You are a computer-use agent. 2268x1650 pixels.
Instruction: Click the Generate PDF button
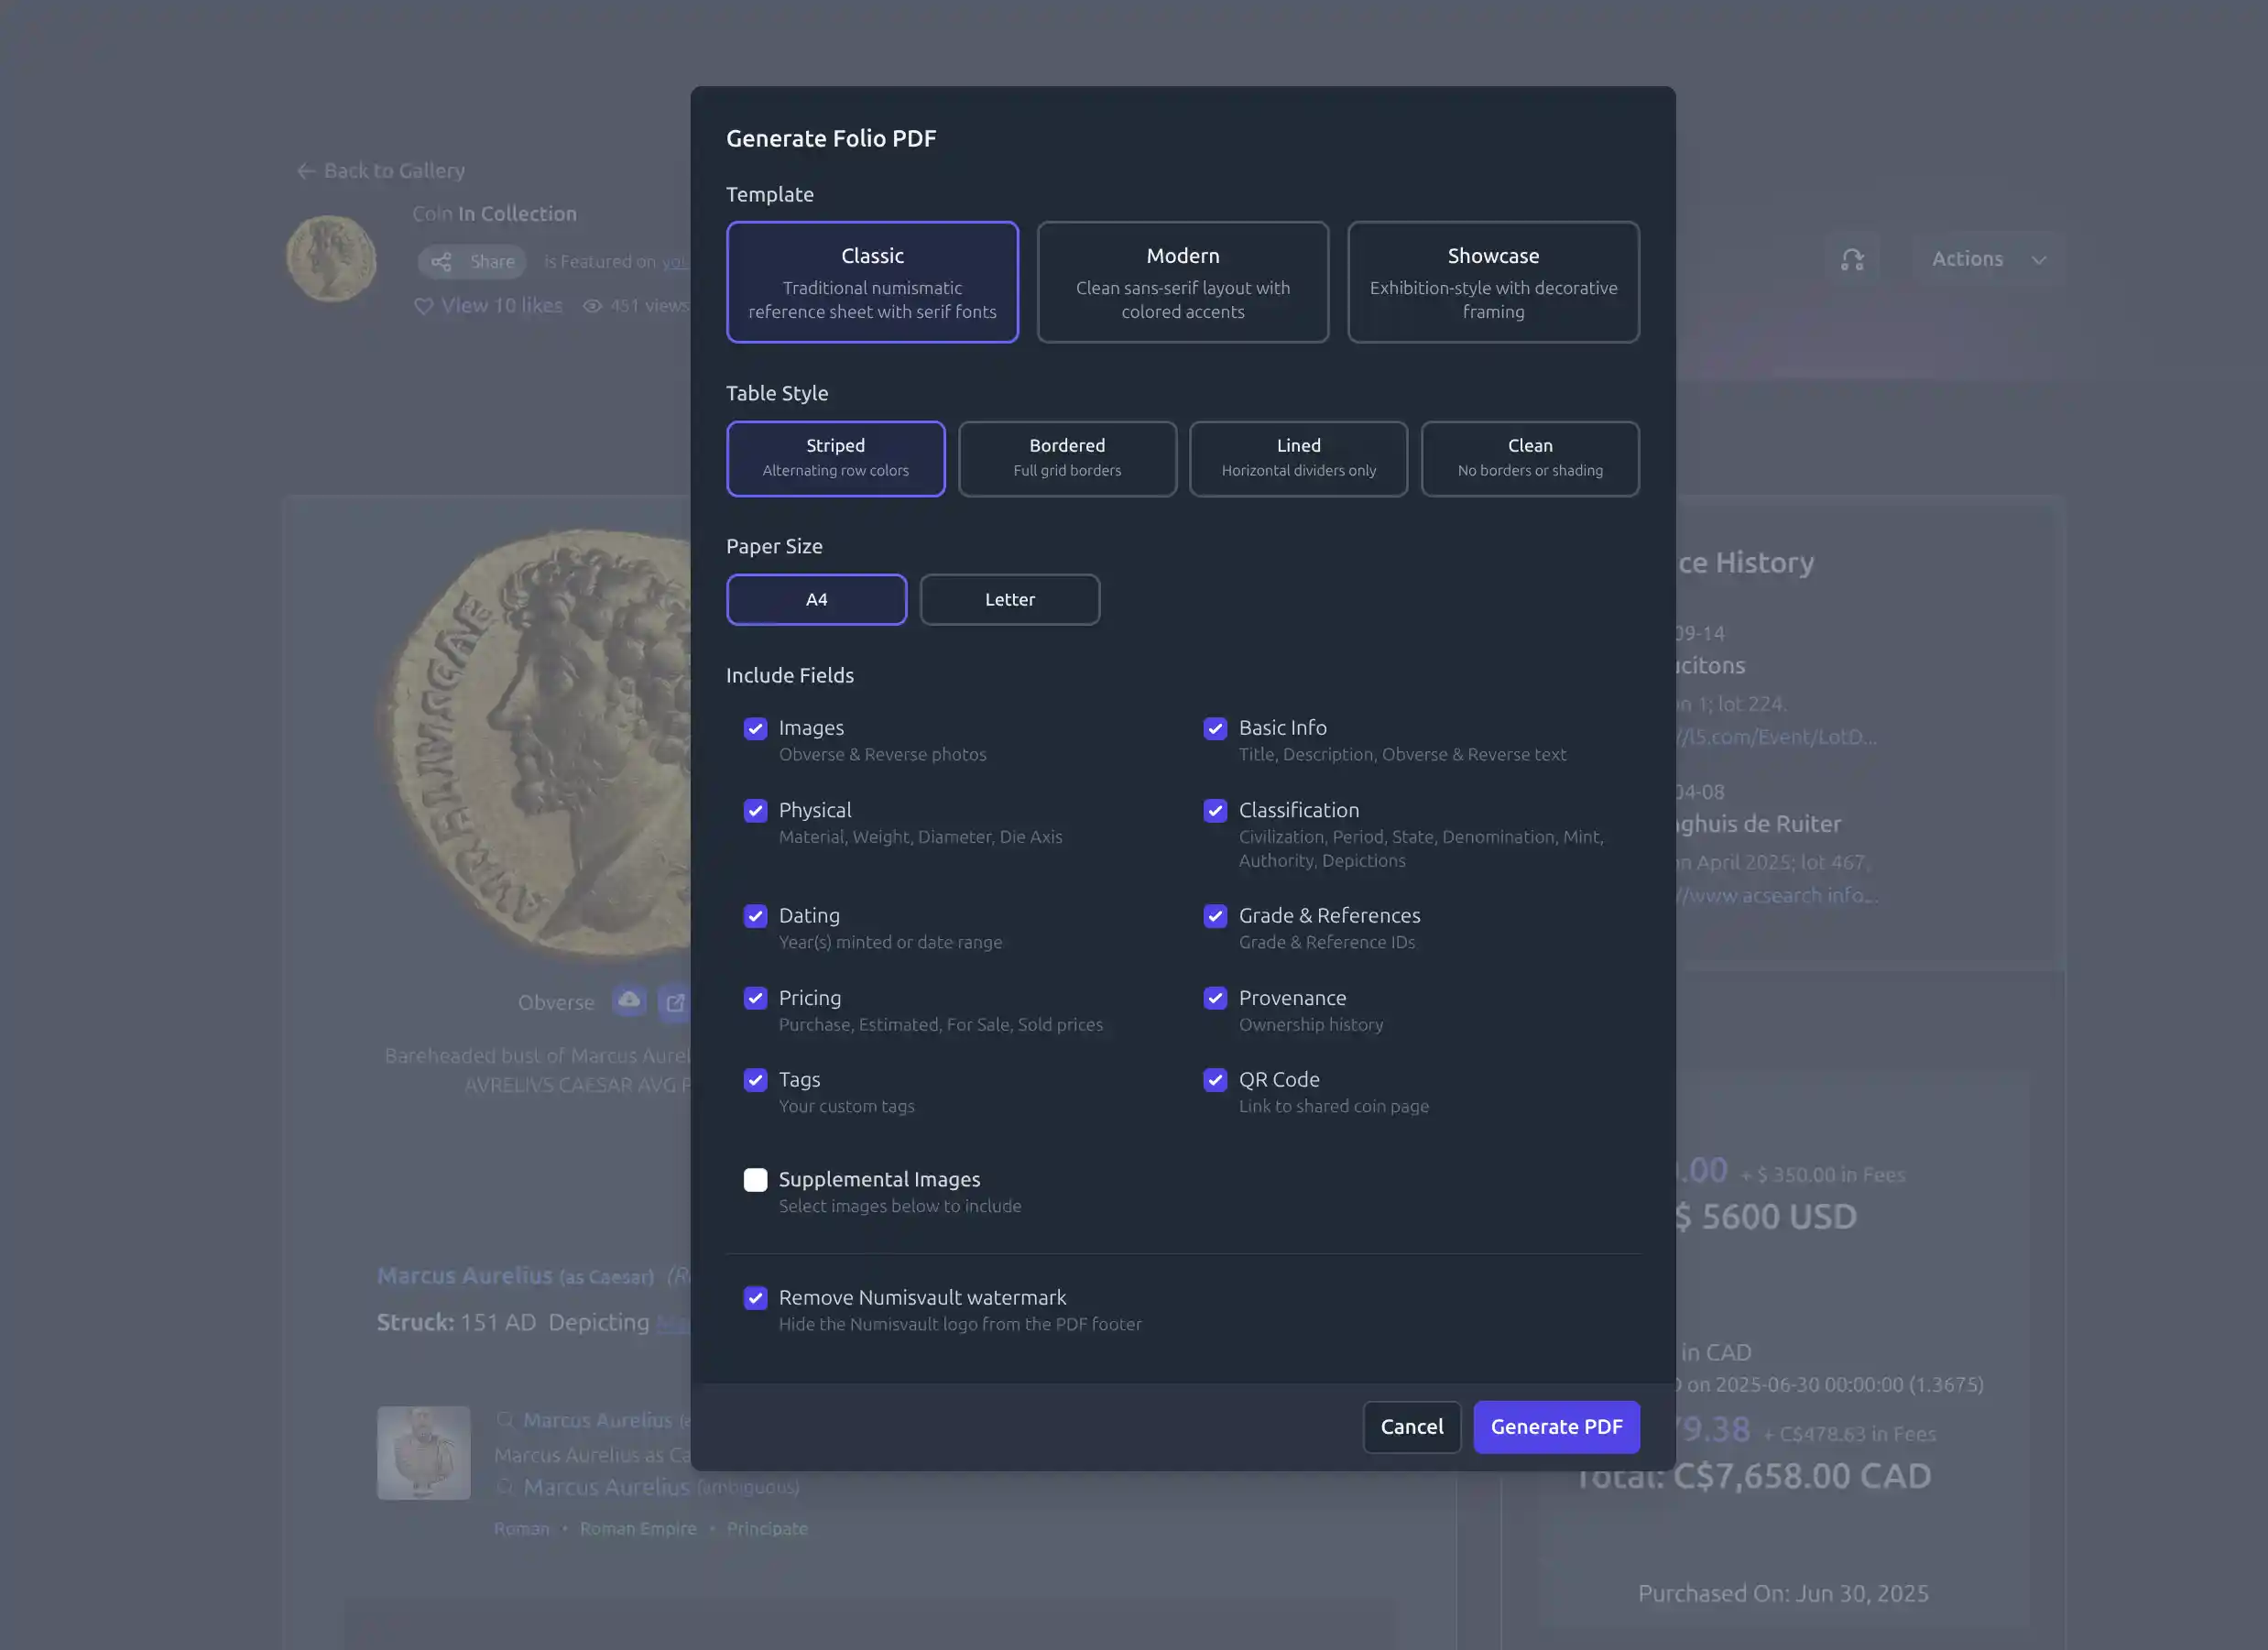[1555, 1427]
